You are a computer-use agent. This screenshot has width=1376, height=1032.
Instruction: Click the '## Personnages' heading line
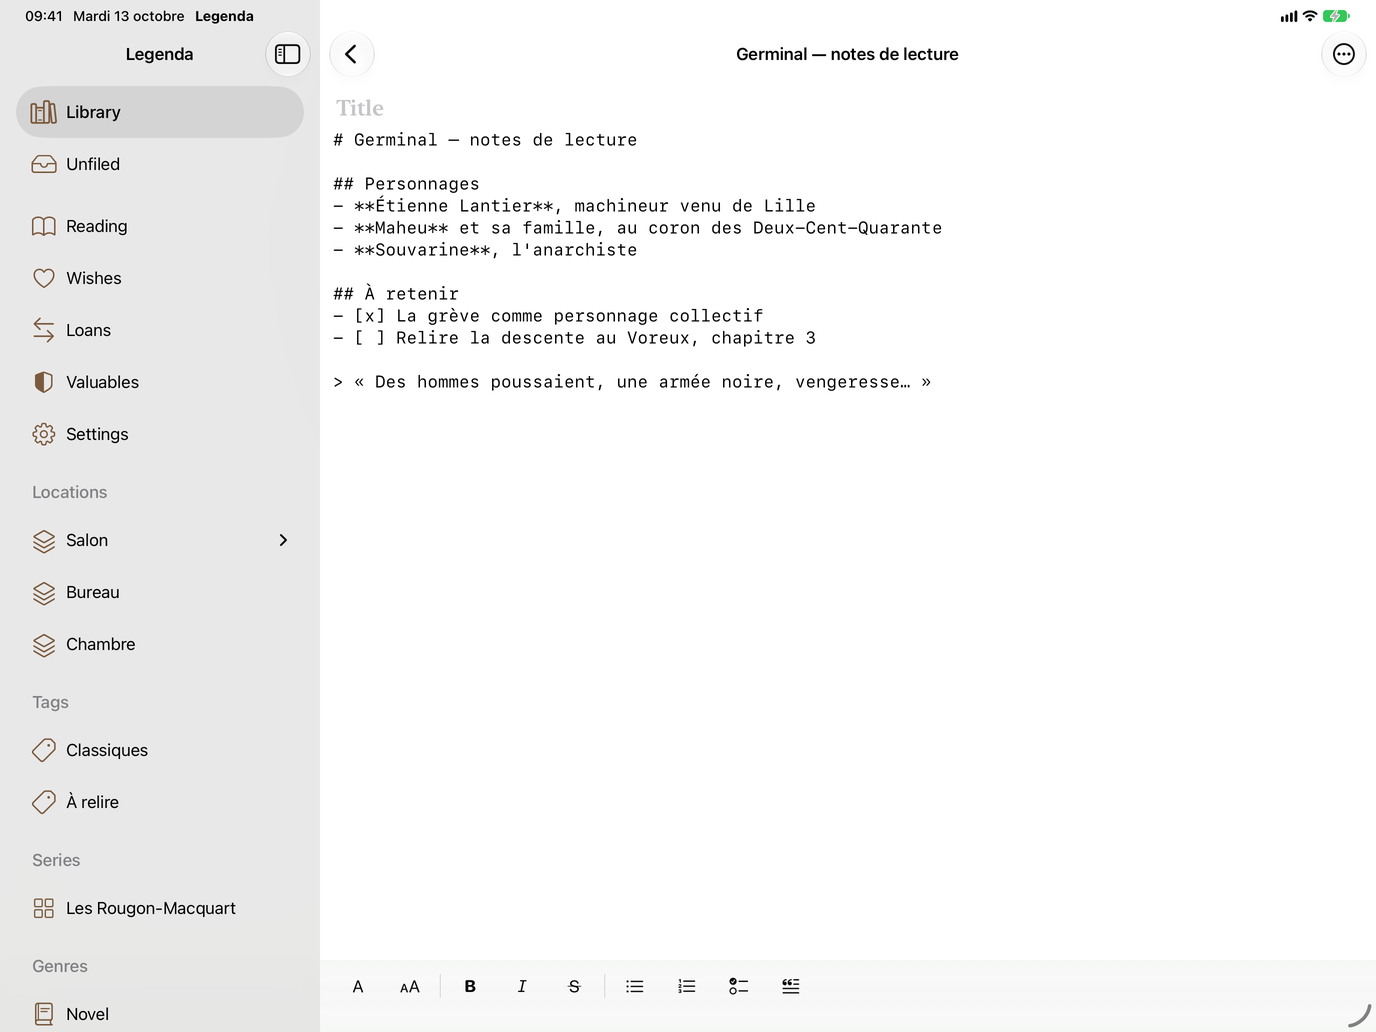point(406,184)
